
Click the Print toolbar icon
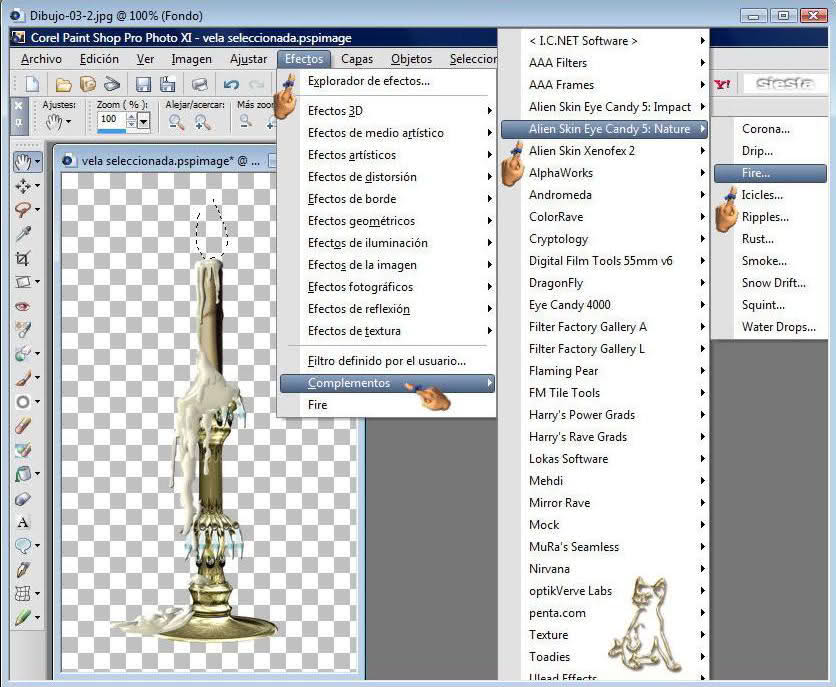point(199,84)
